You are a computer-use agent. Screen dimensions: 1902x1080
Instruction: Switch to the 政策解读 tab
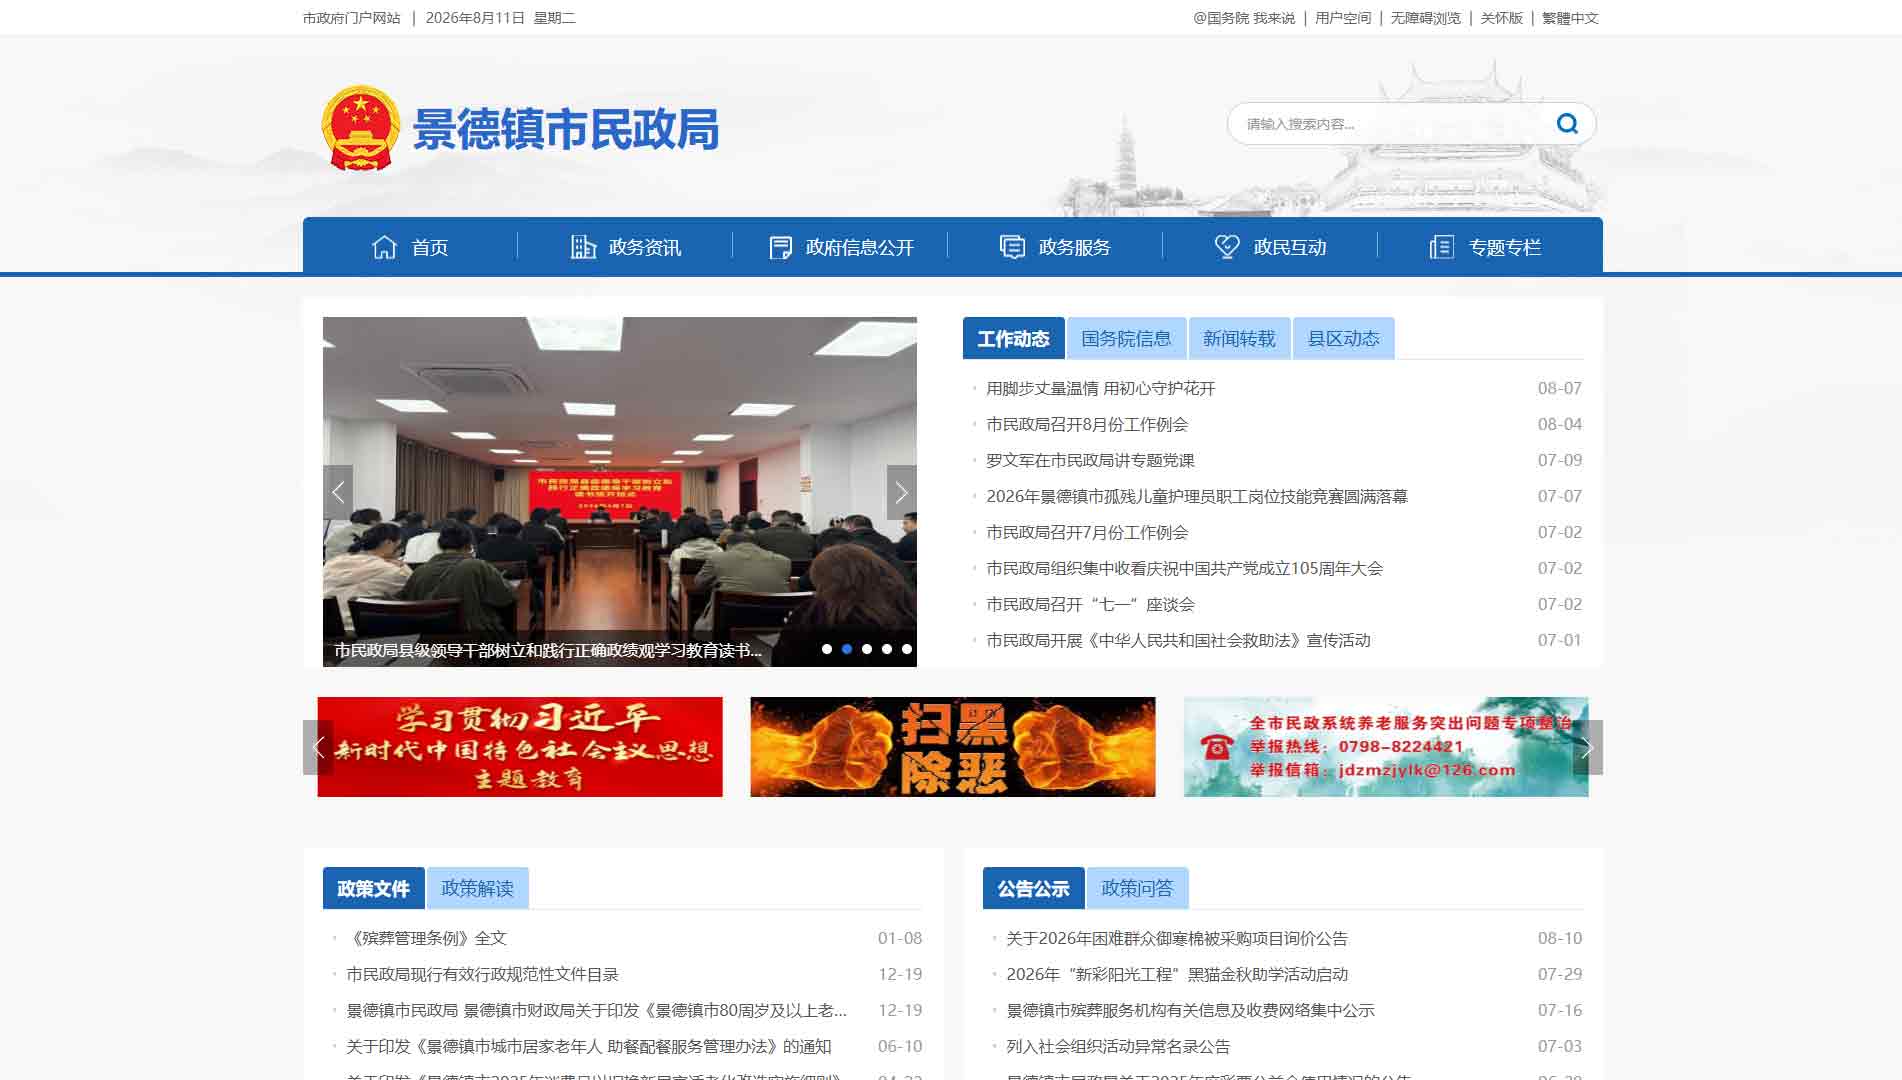pos(477,888)
